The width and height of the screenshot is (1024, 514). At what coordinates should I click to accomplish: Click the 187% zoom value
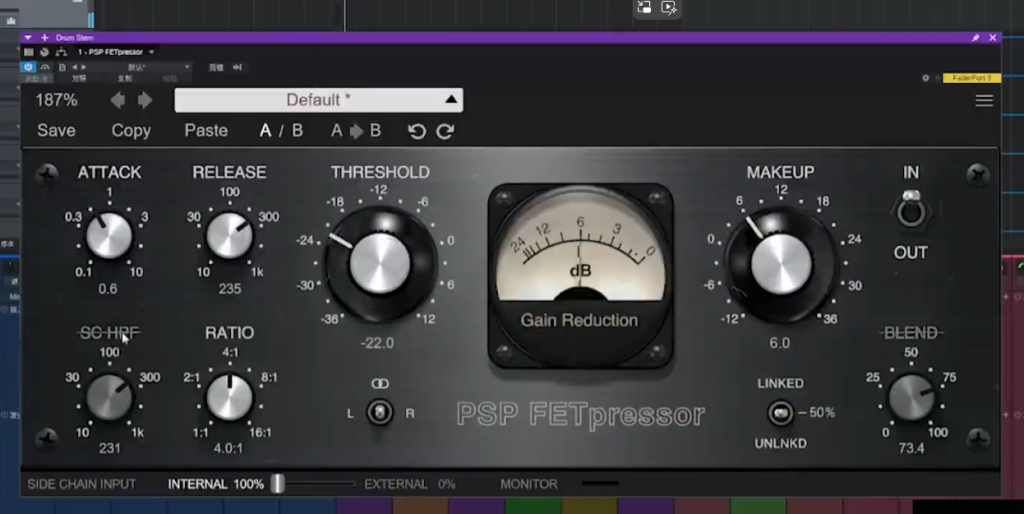click(56, 100)
